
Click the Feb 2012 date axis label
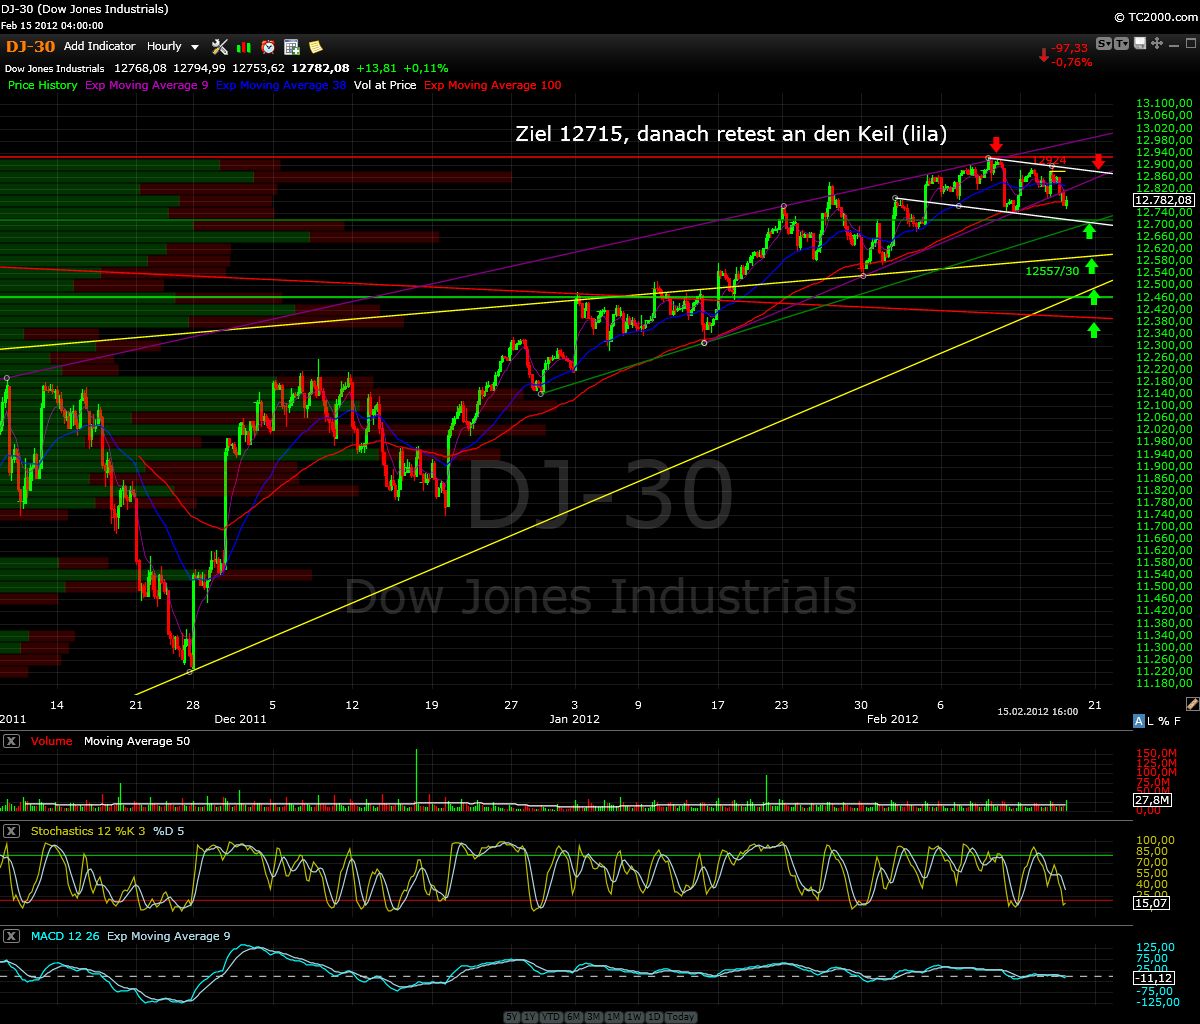(x=892, y=719)
